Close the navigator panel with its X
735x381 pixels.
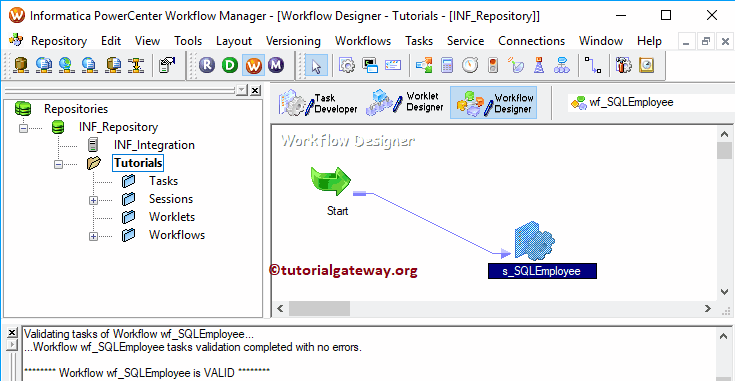point(255,90)
